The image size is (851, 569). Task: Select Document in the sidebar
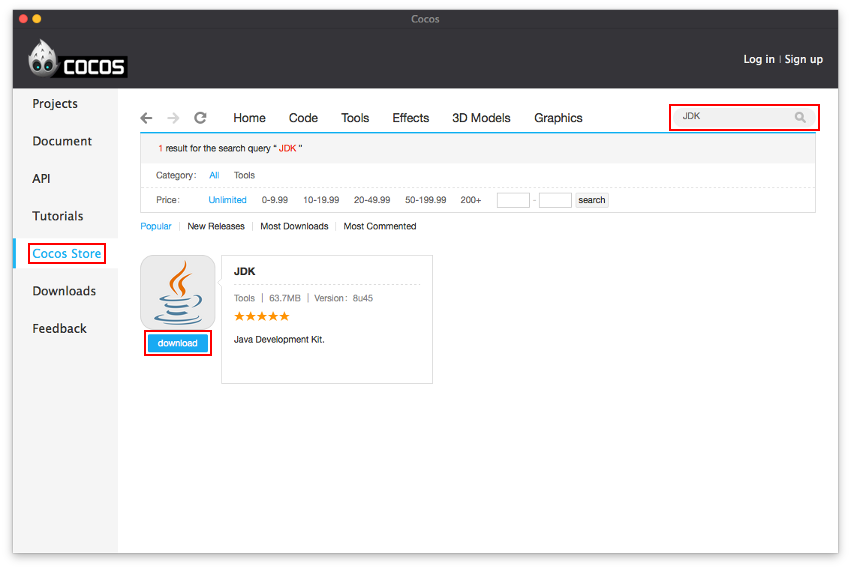click(x=62, y=141)
